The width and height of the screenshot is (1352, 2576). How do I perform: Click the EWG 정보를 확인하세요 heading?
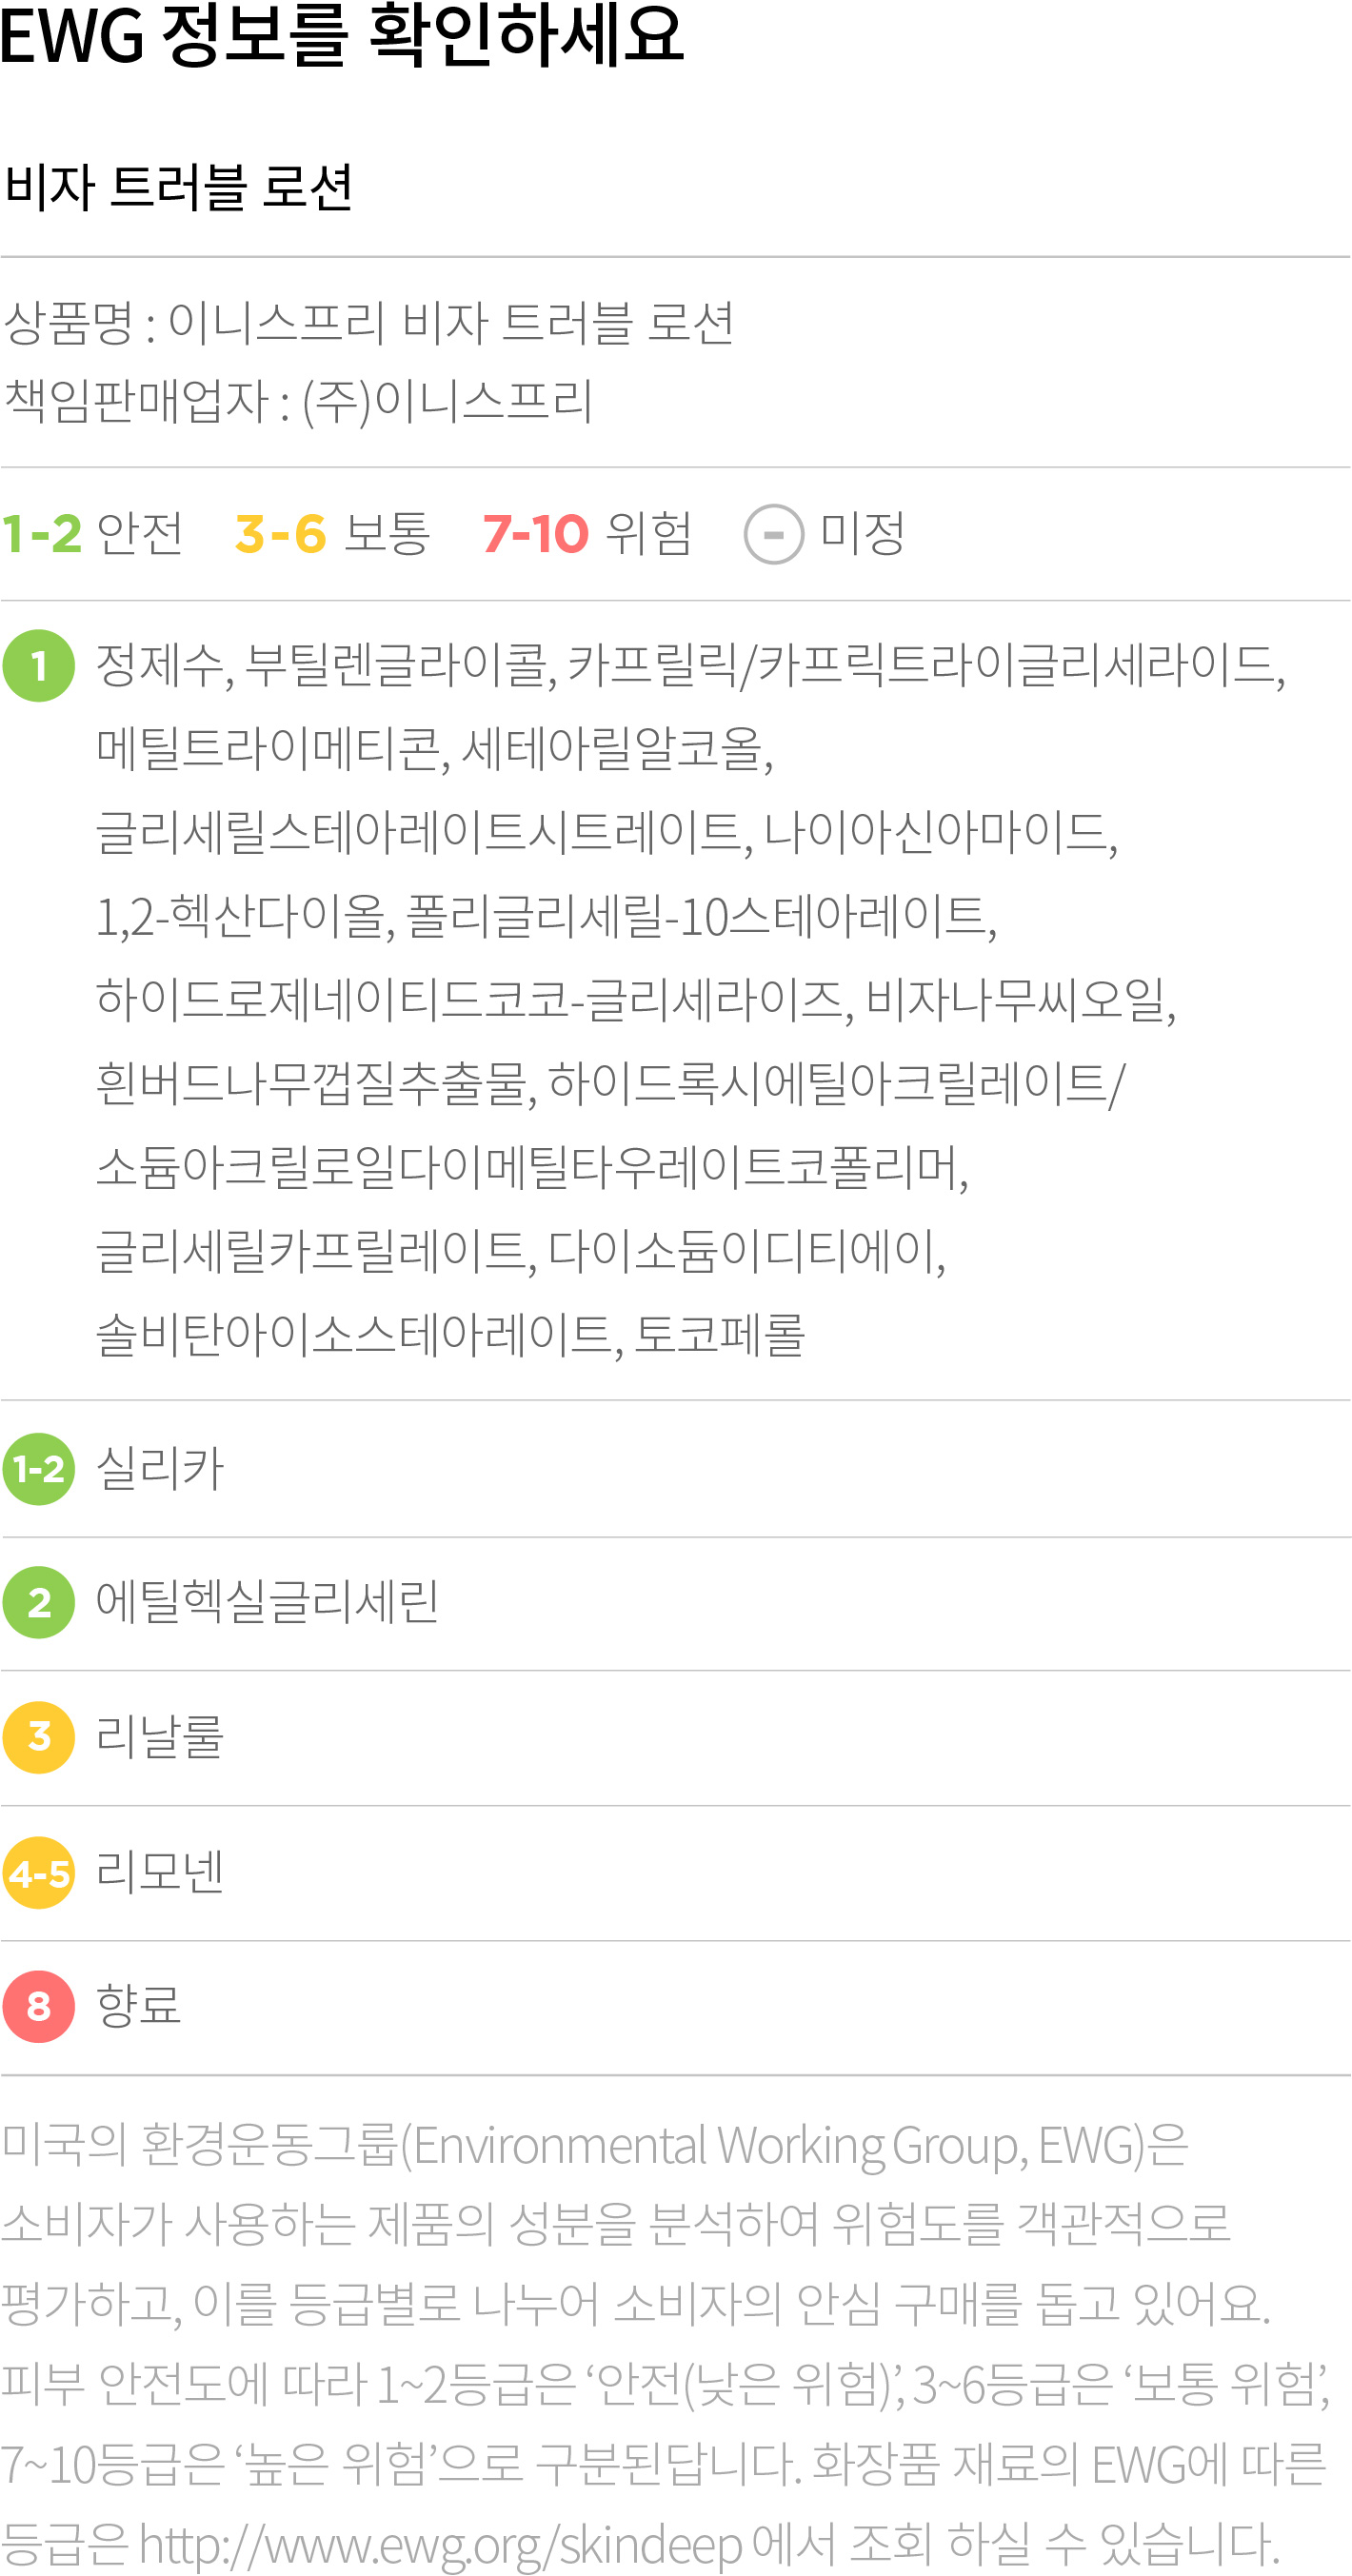(x=342, y=35)
